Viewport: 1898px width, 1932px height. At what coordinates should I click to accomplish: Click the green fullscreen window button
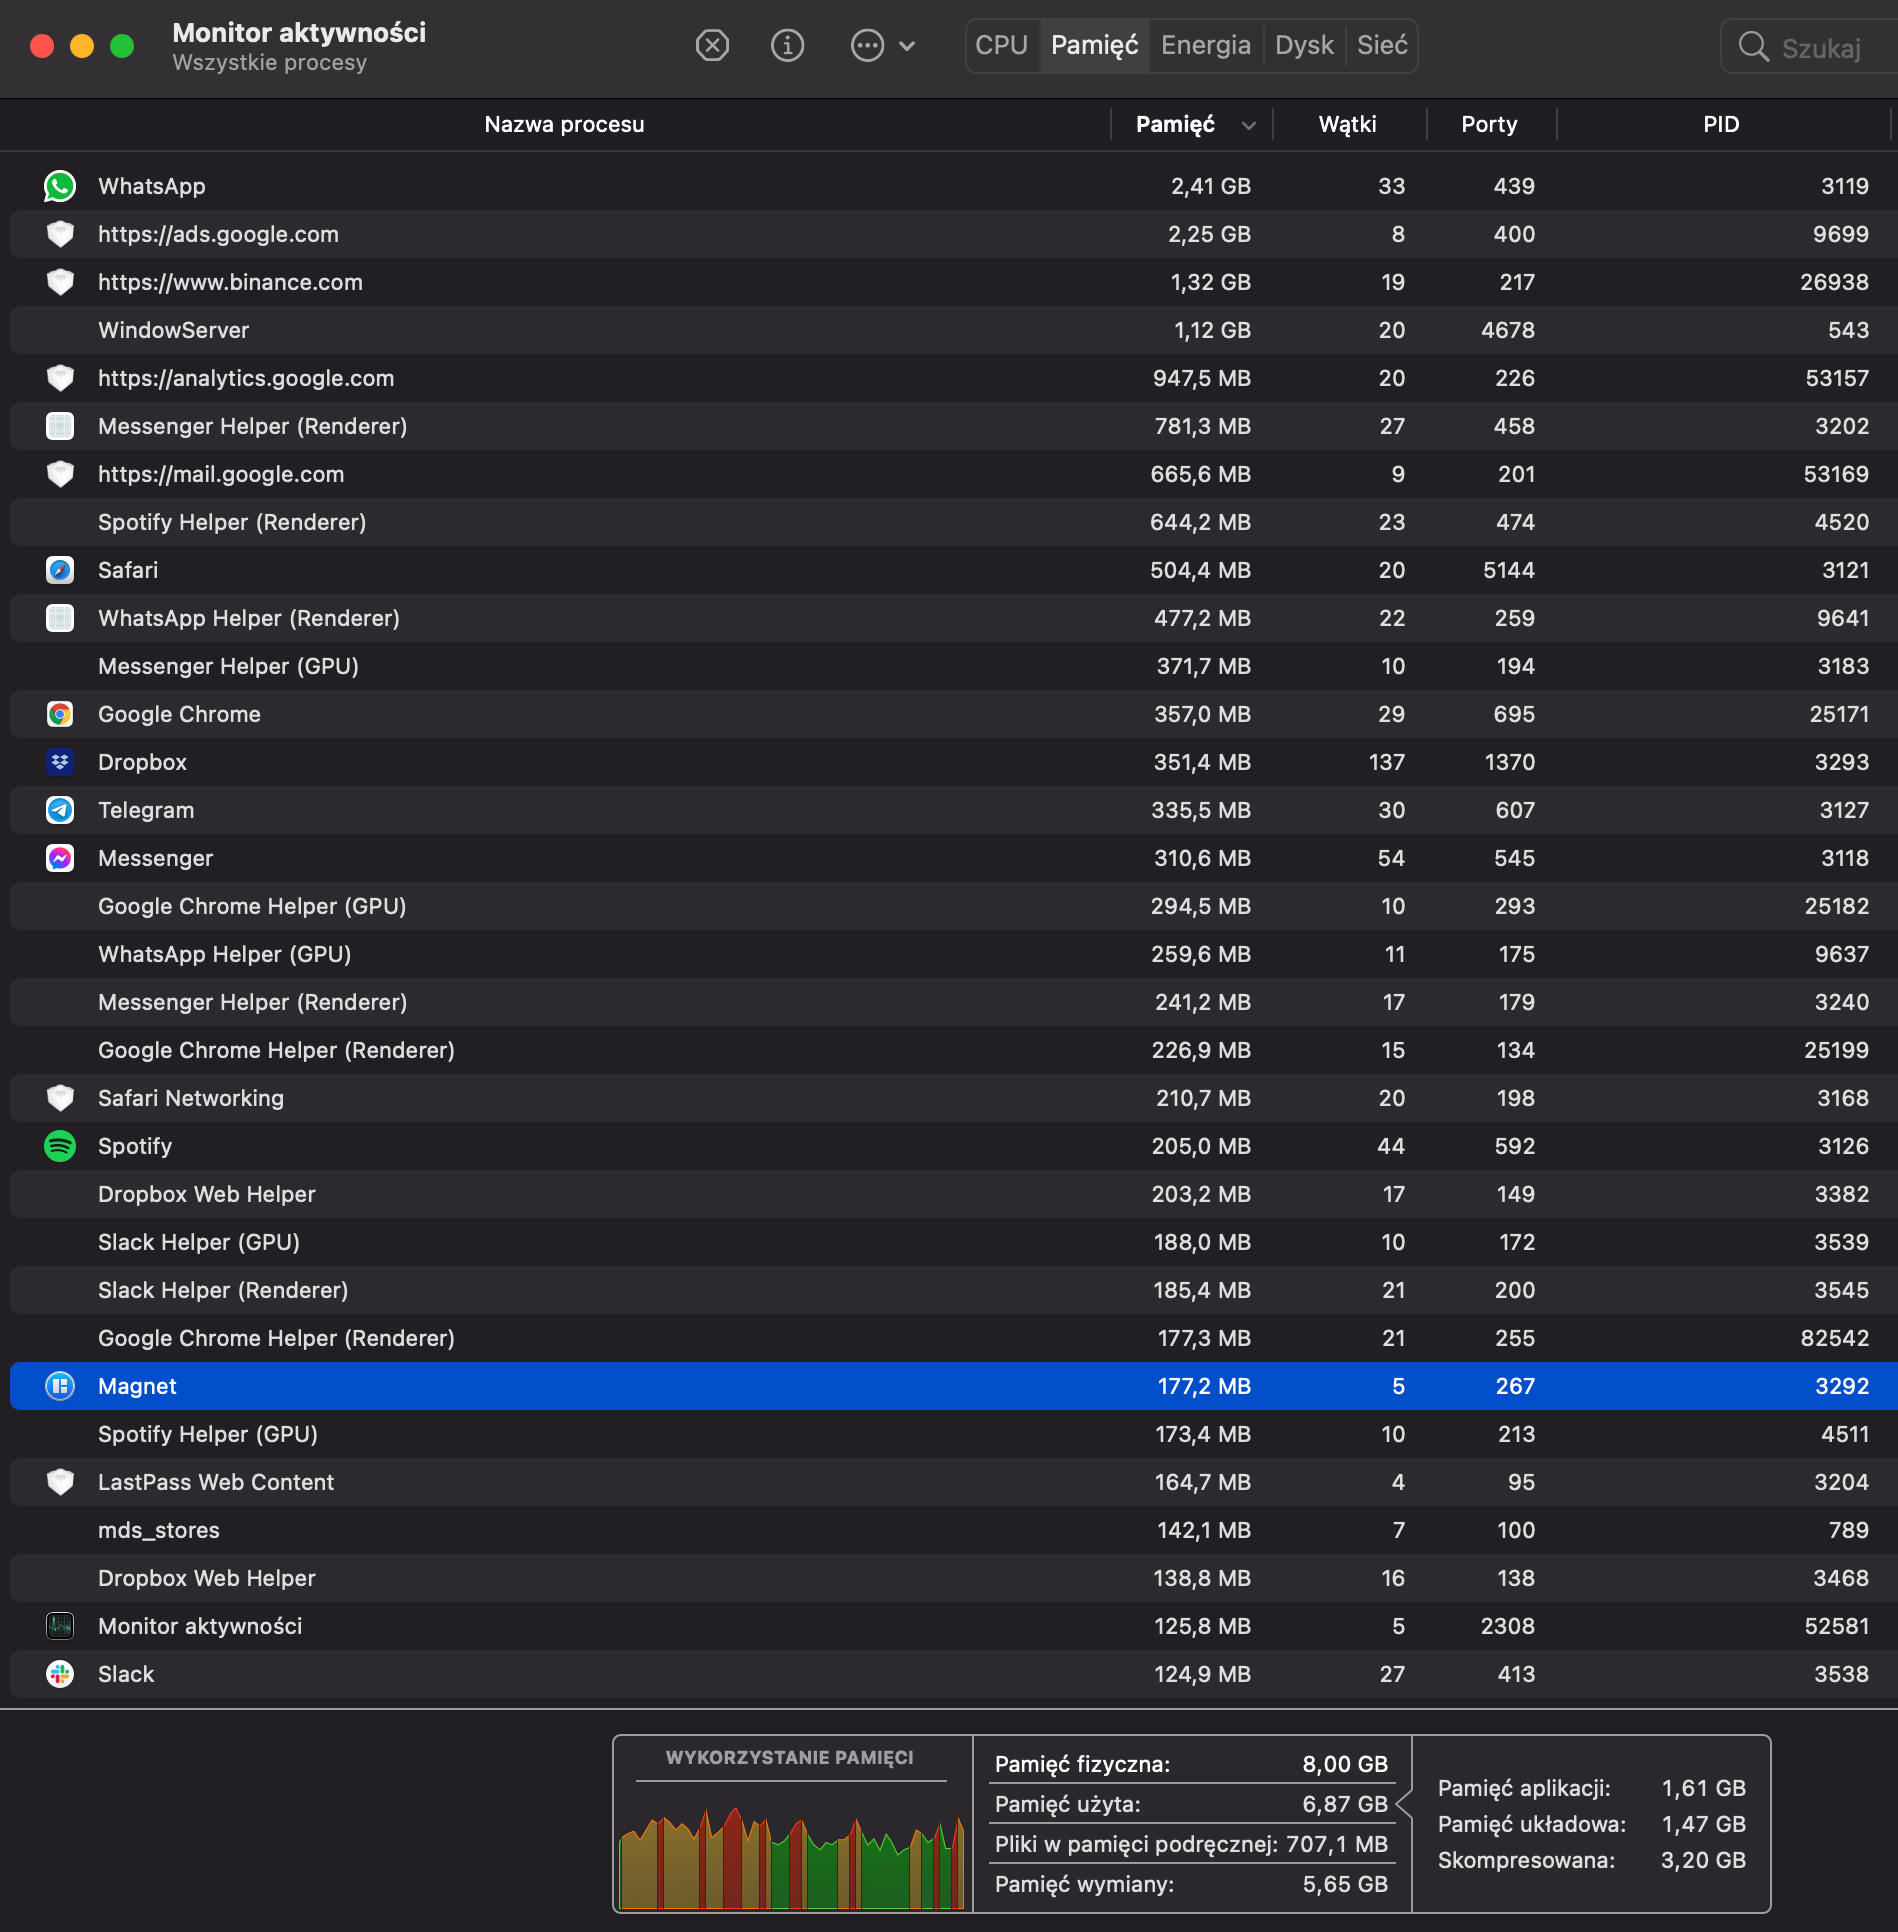pyautogui.click(x=122, y=46)
